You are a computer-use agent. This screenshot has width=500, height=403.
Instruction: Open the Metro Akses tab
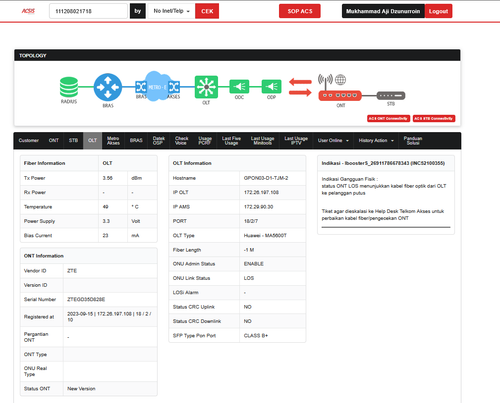pos(113,141)
